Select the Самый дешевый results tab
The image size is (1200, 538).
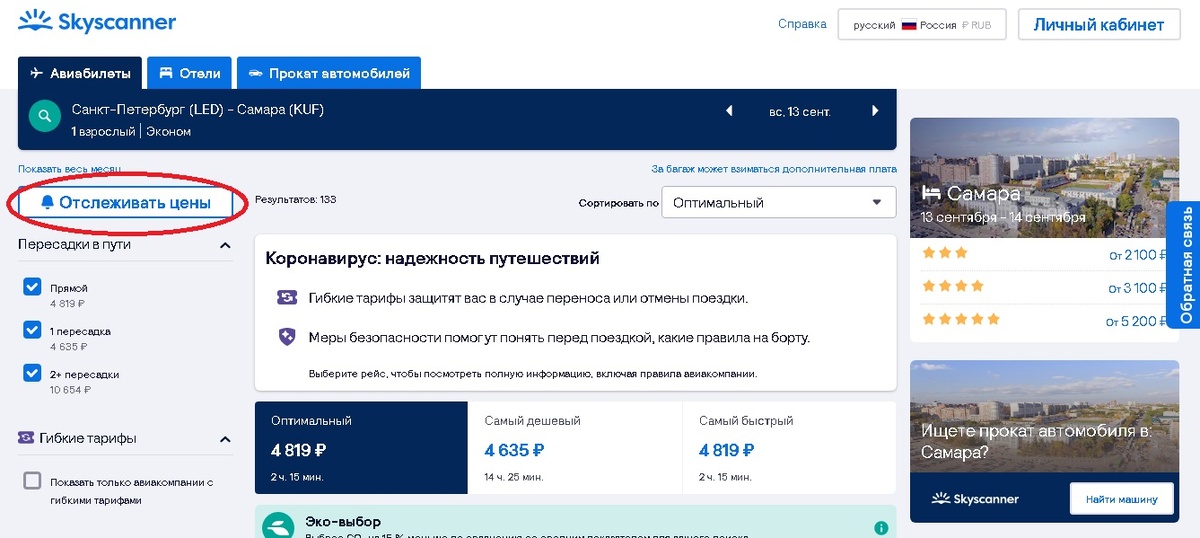pos(575,447)
